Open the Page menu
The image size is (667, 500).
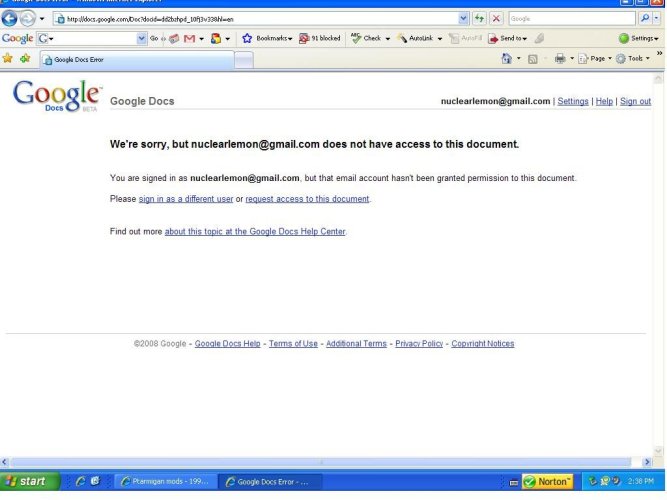click(595, 58)
